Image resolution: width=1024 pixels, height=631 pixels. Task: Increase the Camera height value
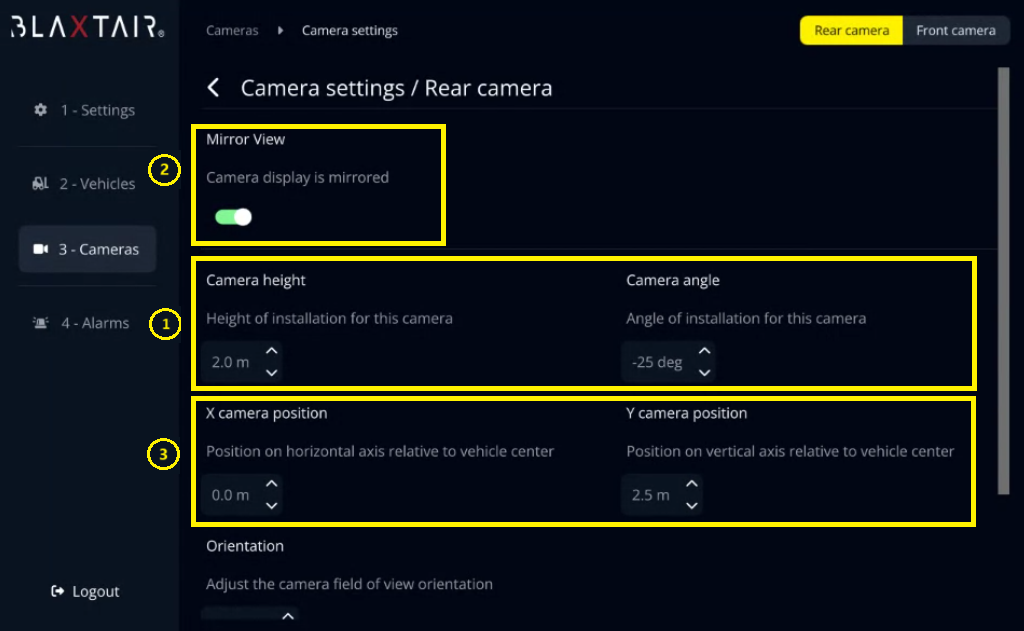[x=271, y=351]
